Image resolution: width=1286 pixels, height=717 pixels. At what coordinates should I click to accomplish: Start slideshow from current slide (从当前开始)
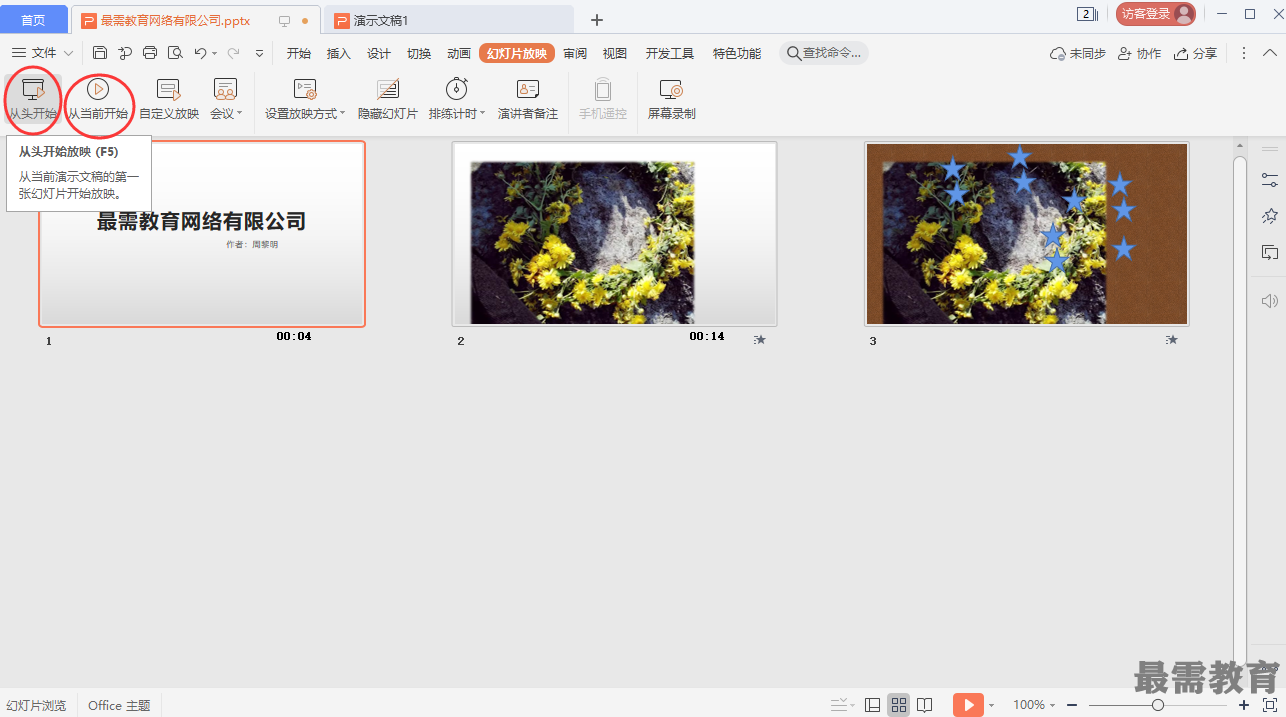pyautogui.click(x=98, y=100)
